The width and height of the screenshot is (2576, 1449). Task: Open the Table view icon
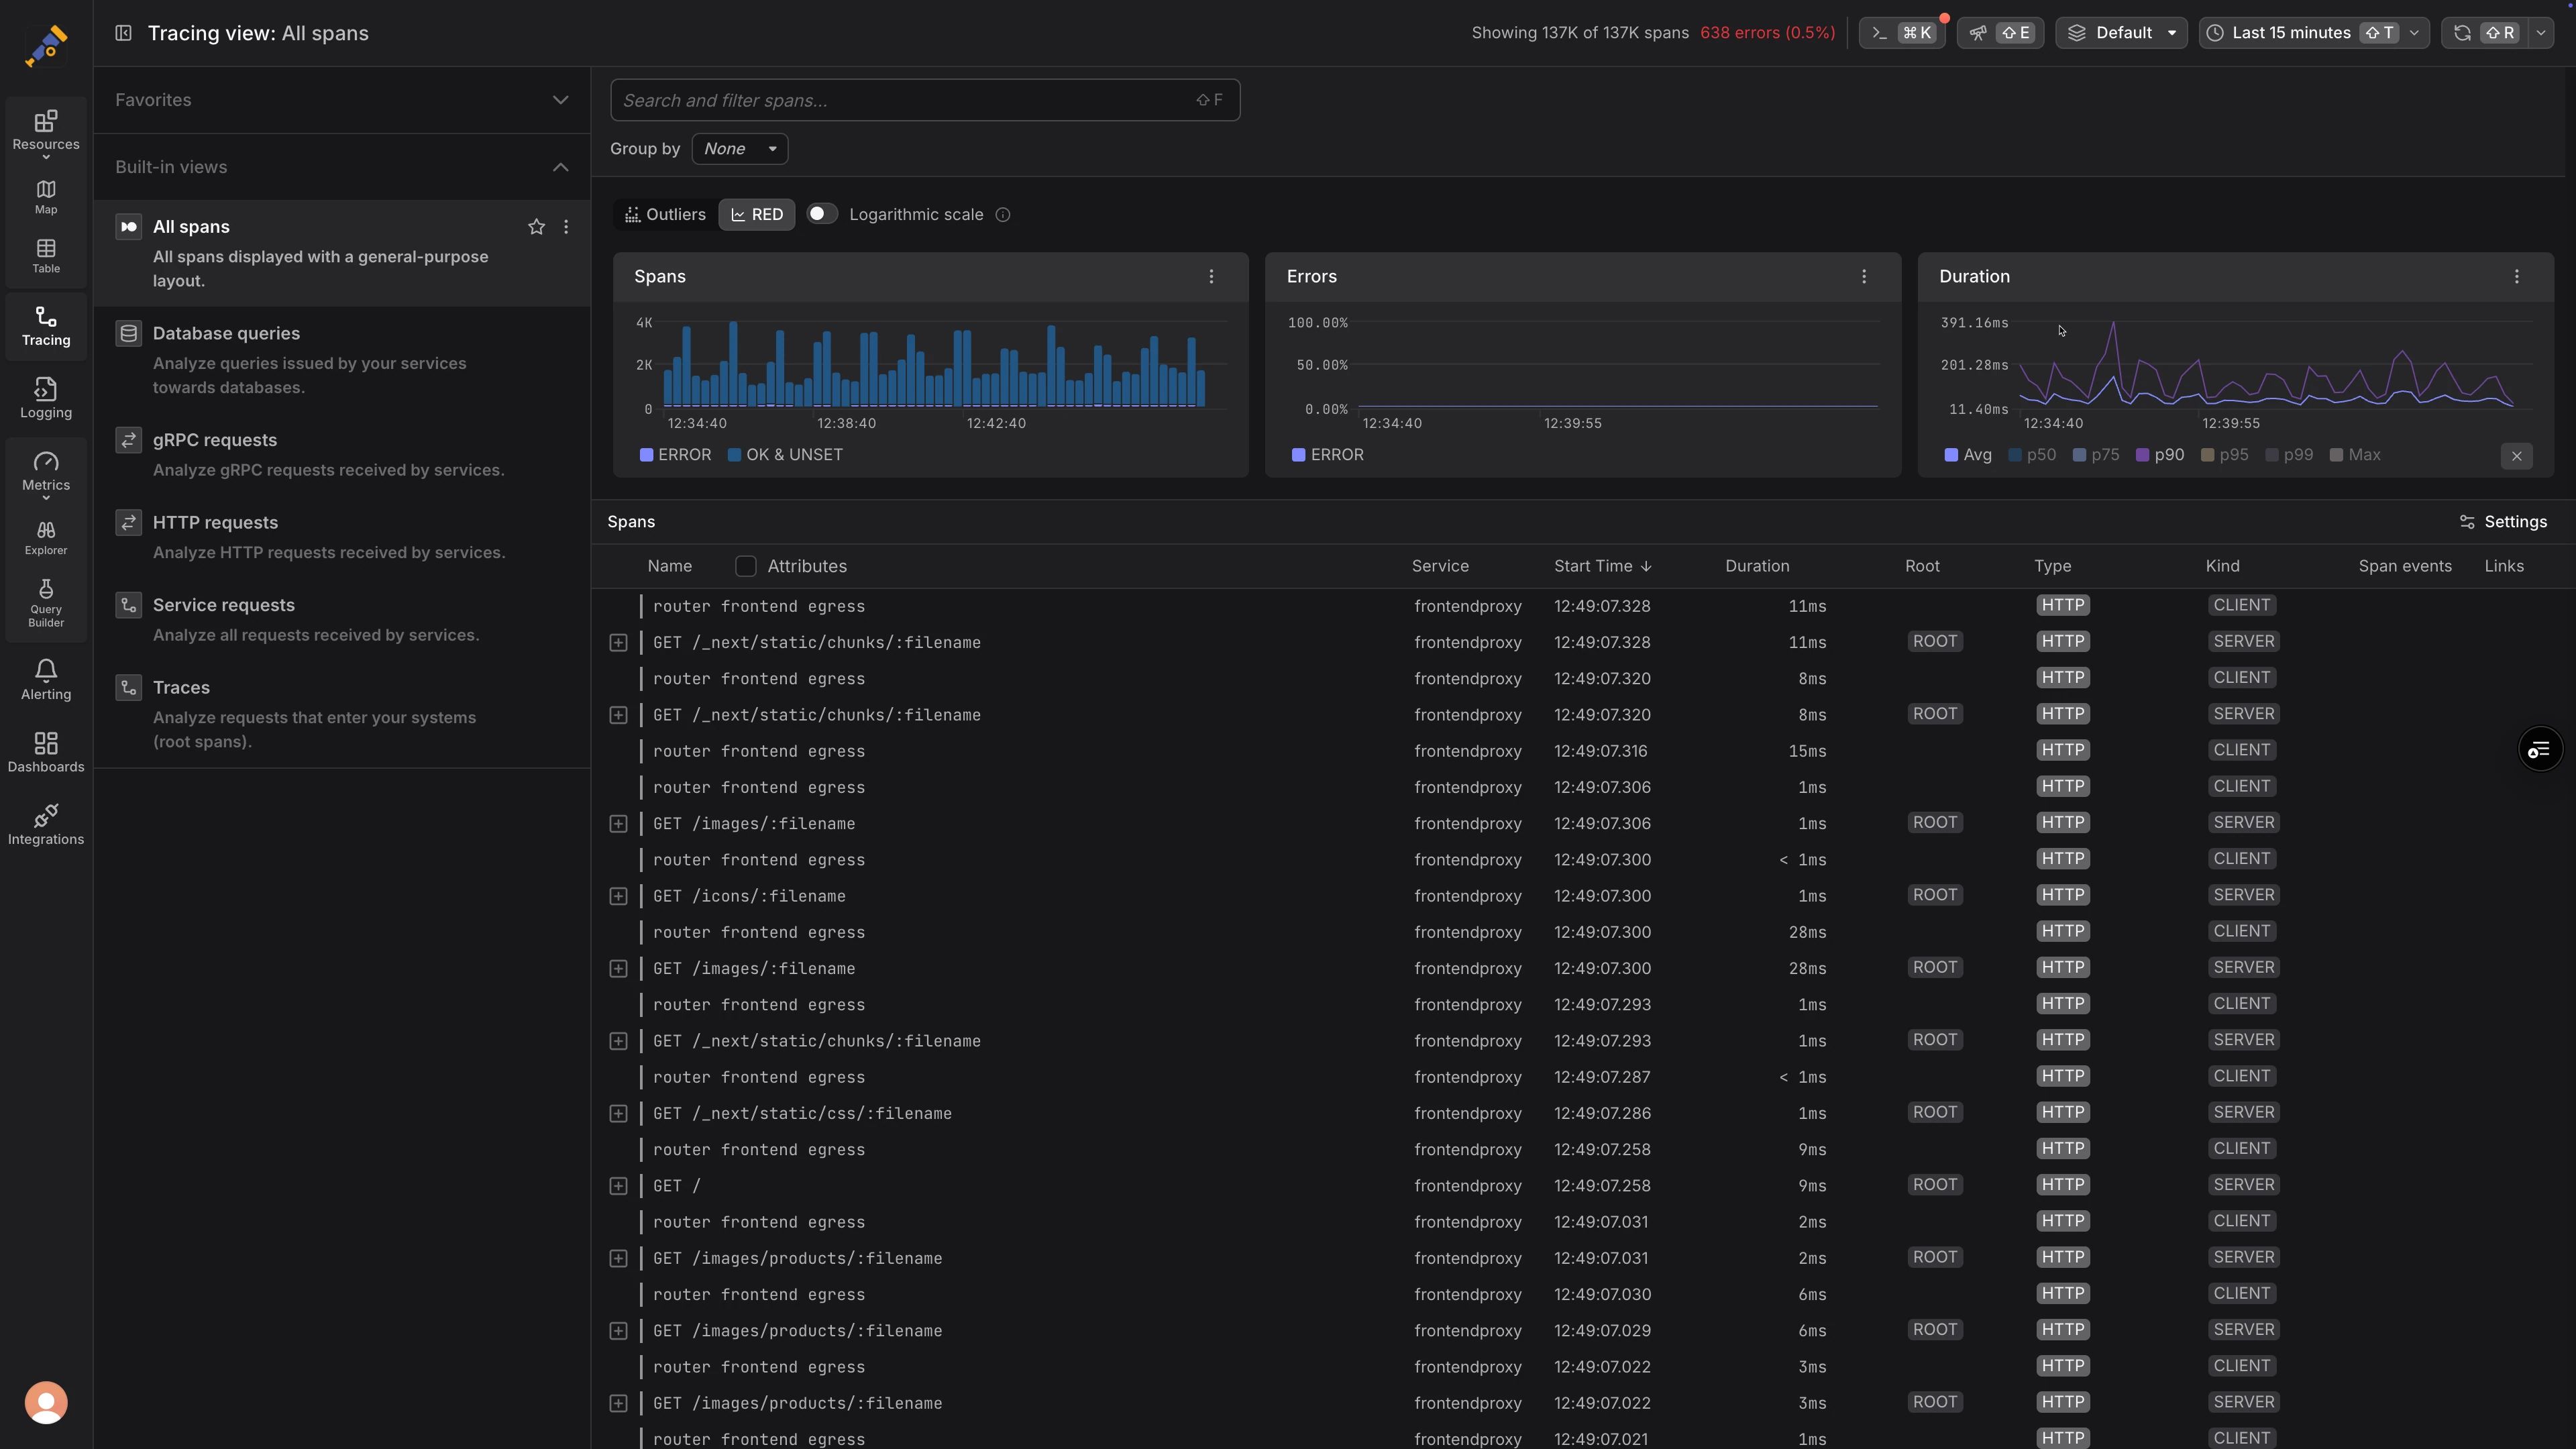click(x=45, y=256)
